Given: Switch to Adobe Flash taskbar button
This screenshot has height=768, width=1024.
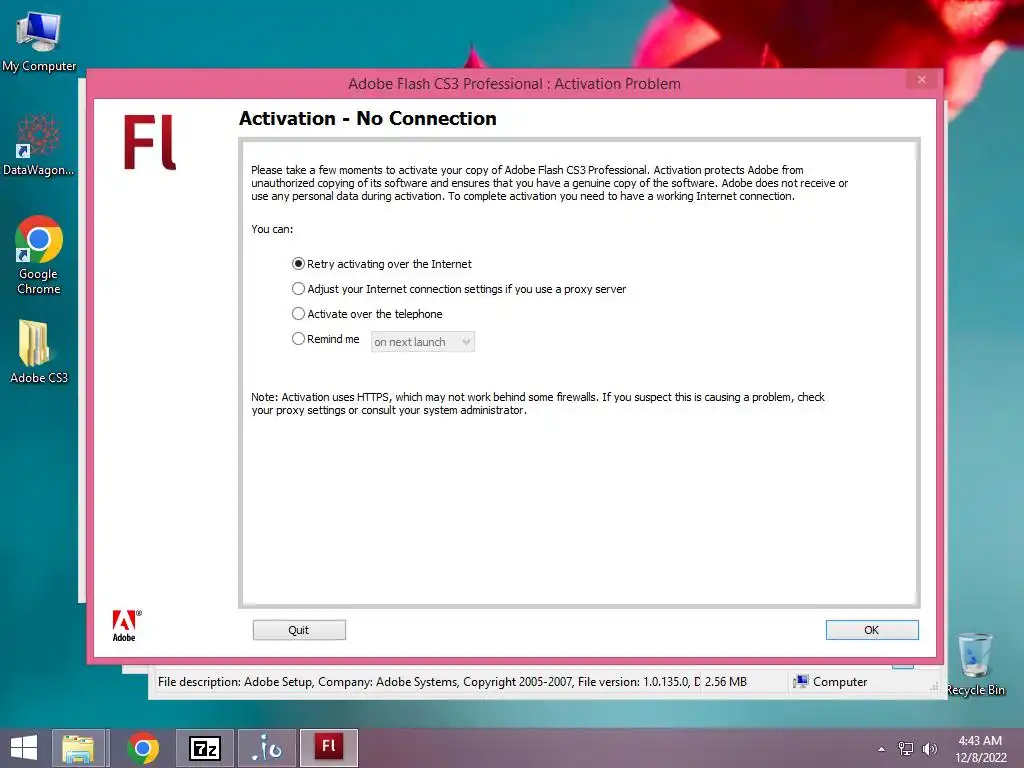Looking at the screenshot, I should [329, 748].
